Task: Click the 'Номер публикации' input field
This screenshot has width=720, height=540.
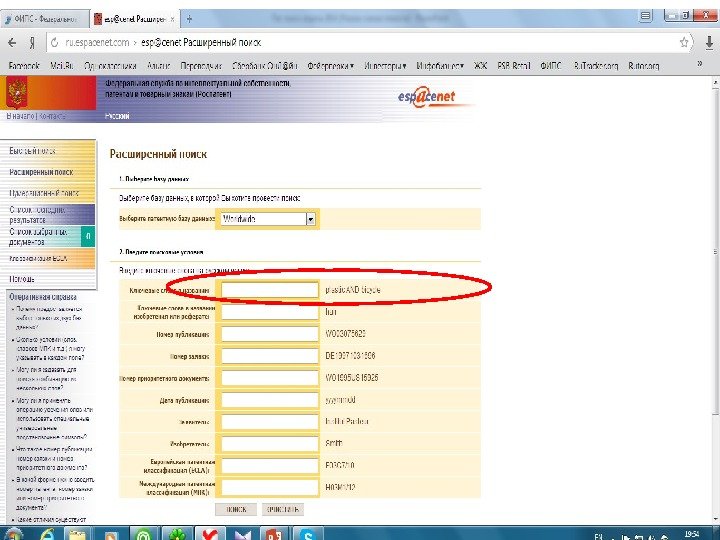Action: pos(270,334)
